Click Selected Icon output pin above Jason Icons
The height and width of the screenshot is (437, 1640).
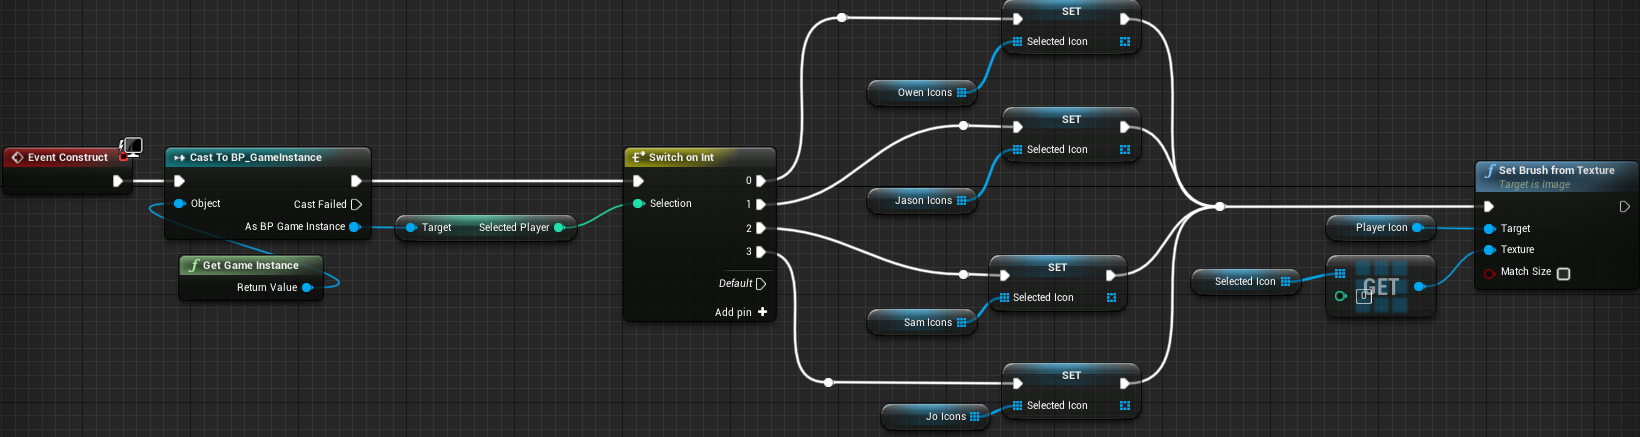[x=1125, y=149]
